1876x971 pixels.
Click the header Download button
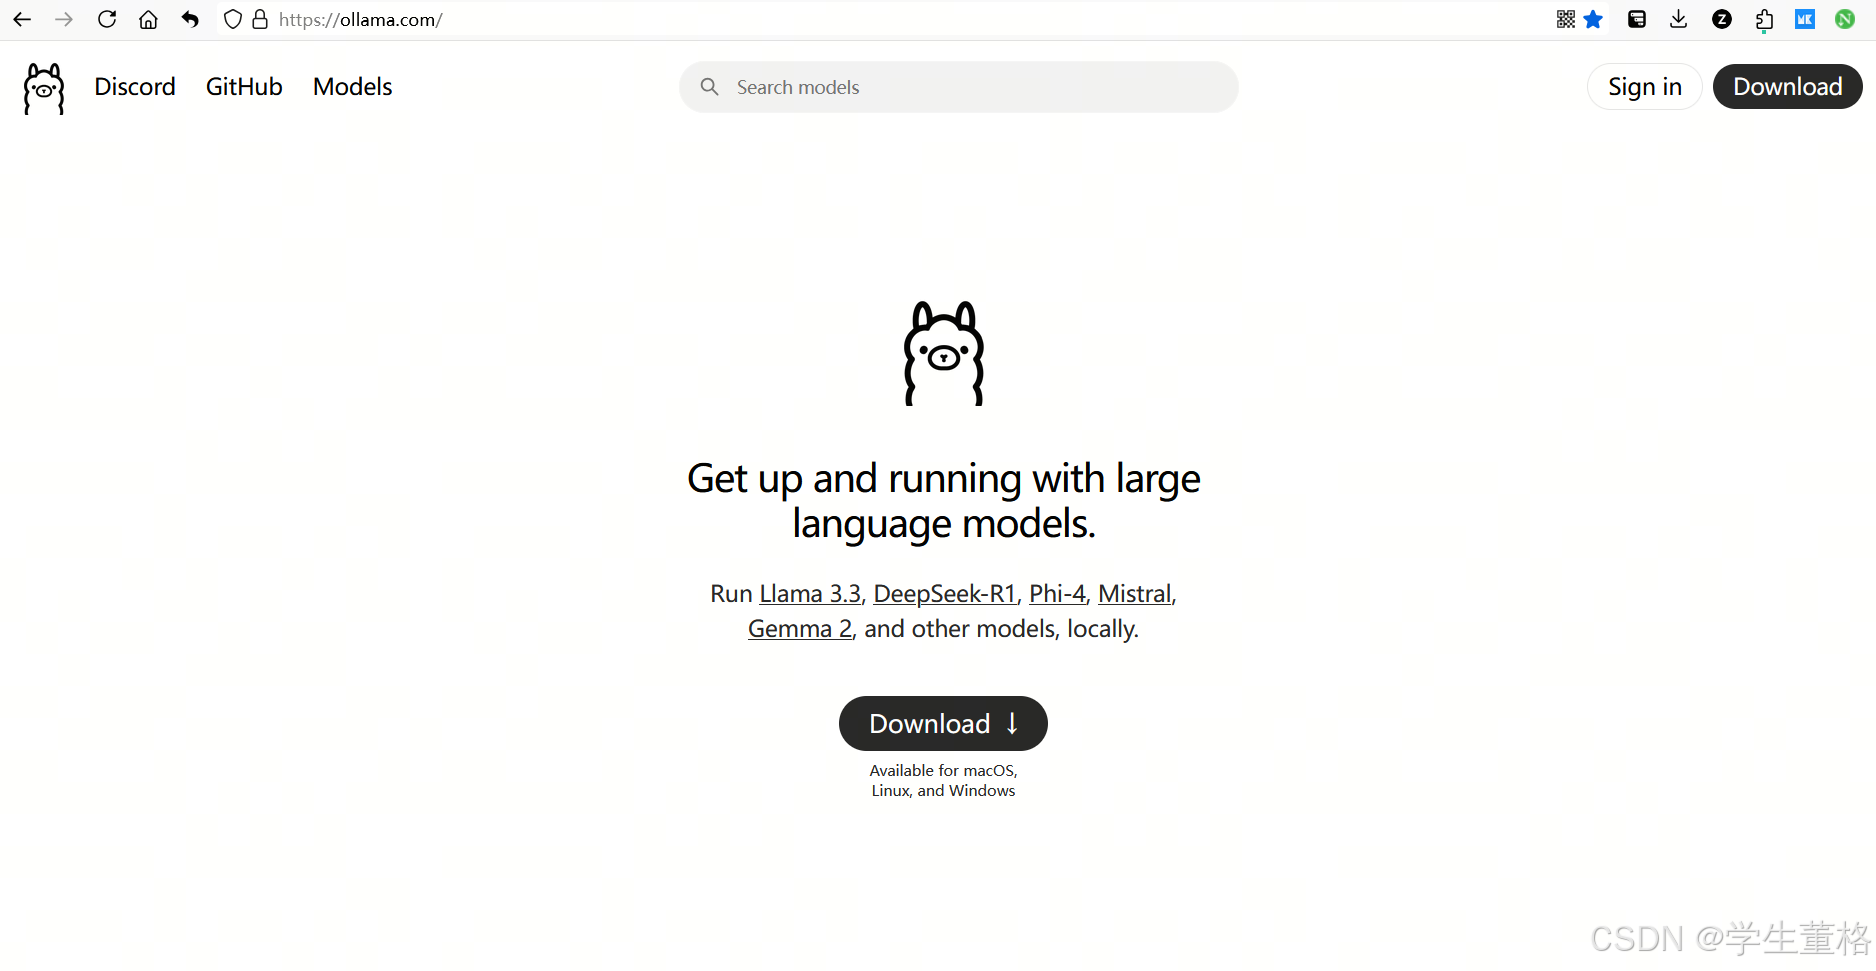pyautogui.click(x=1788, y=87)
